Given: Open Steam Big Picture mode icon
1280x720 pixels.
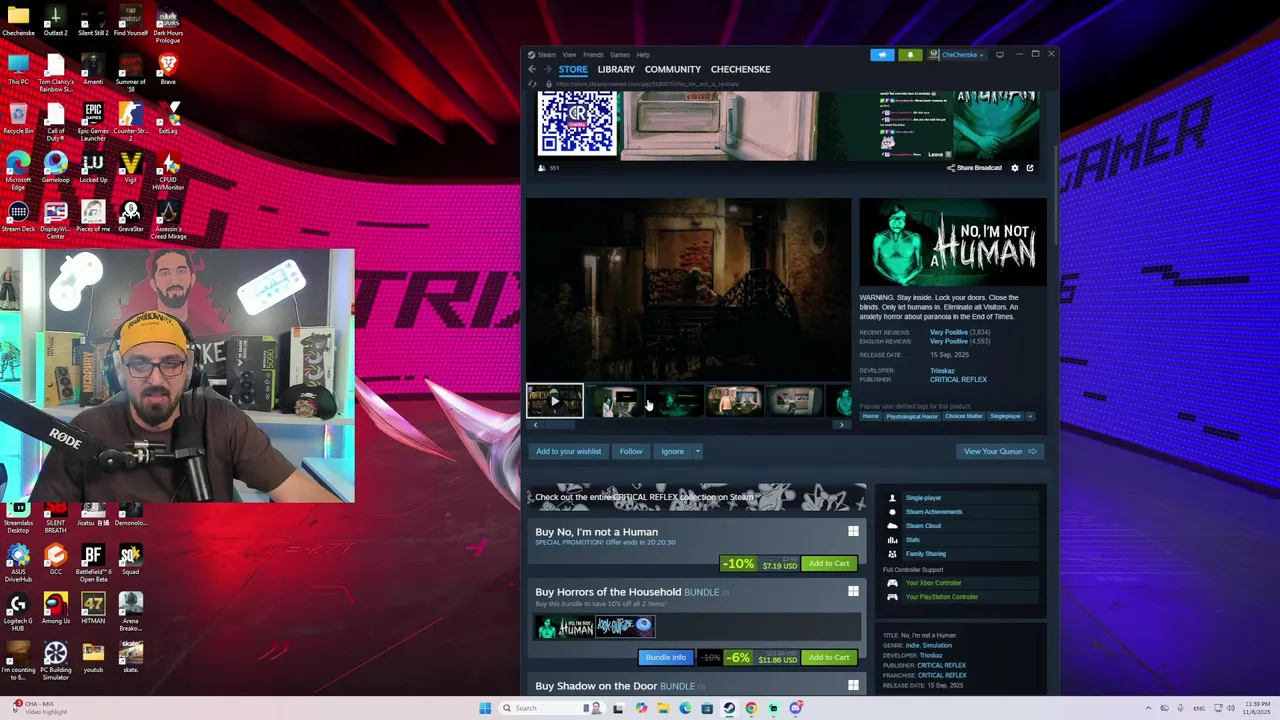Looking at the screenshot, I should point(1000,55).
